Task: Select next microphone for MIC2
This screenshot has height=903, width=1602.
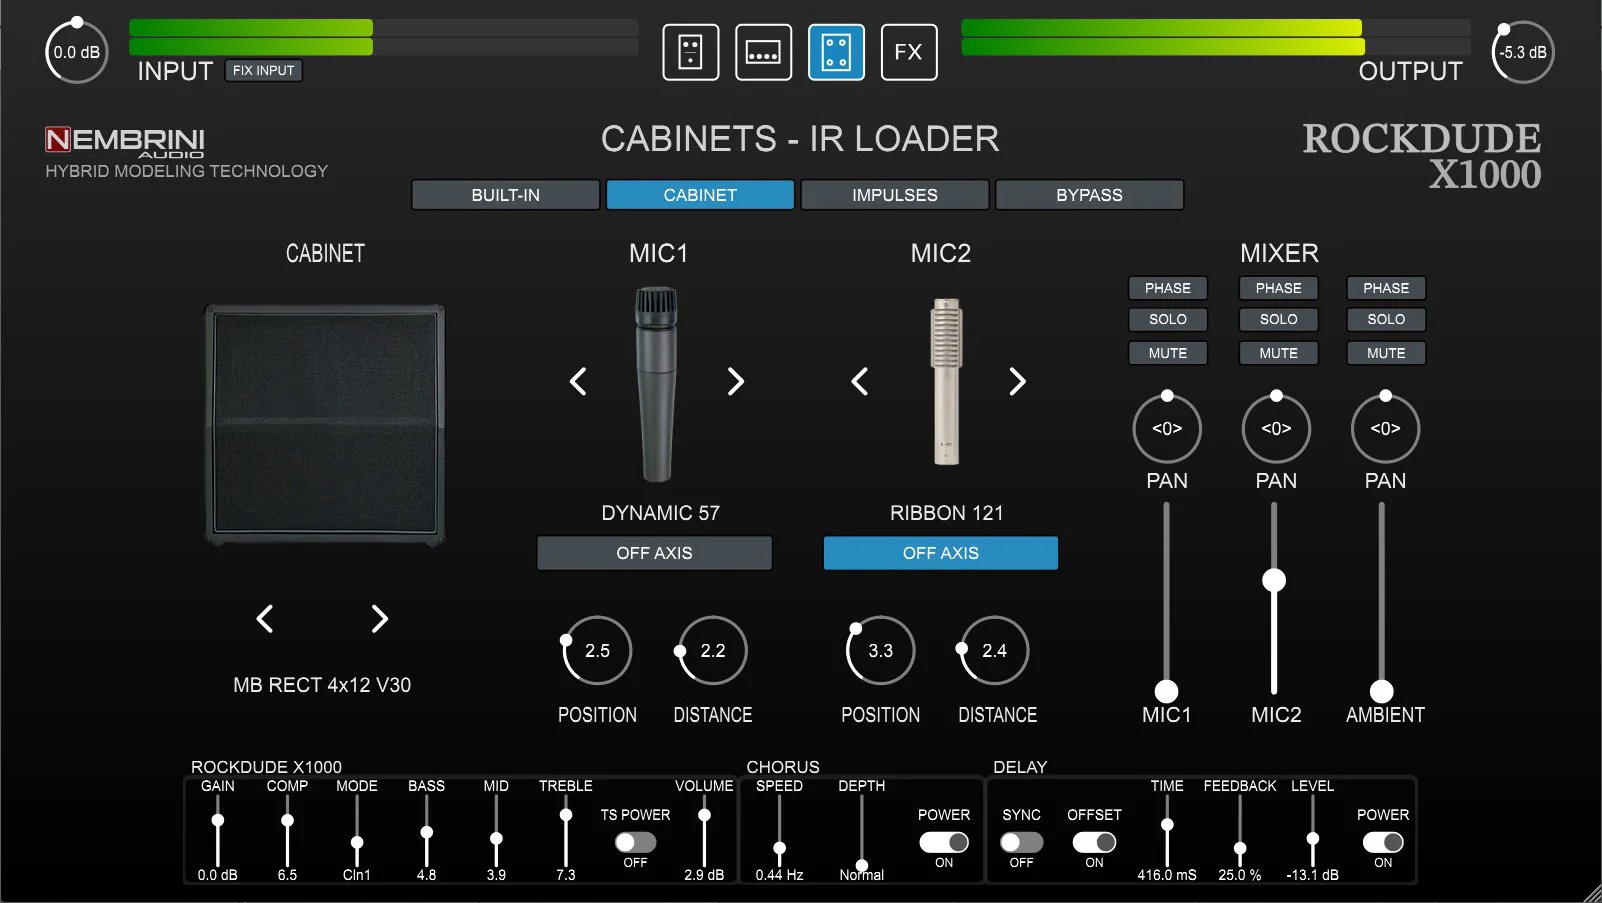Action: (x=1017, y=381)
